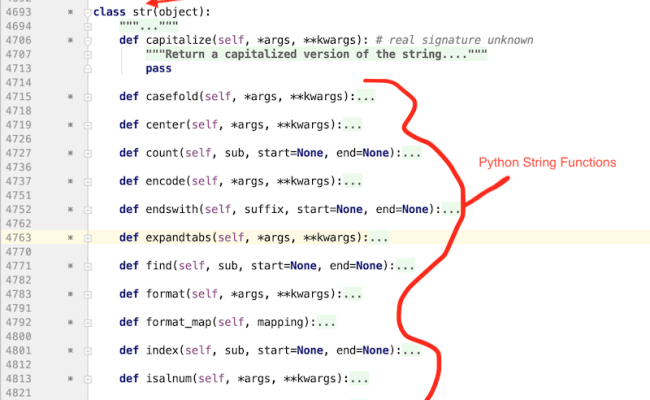Click the gutter marker on the count line

coord(70,153)
